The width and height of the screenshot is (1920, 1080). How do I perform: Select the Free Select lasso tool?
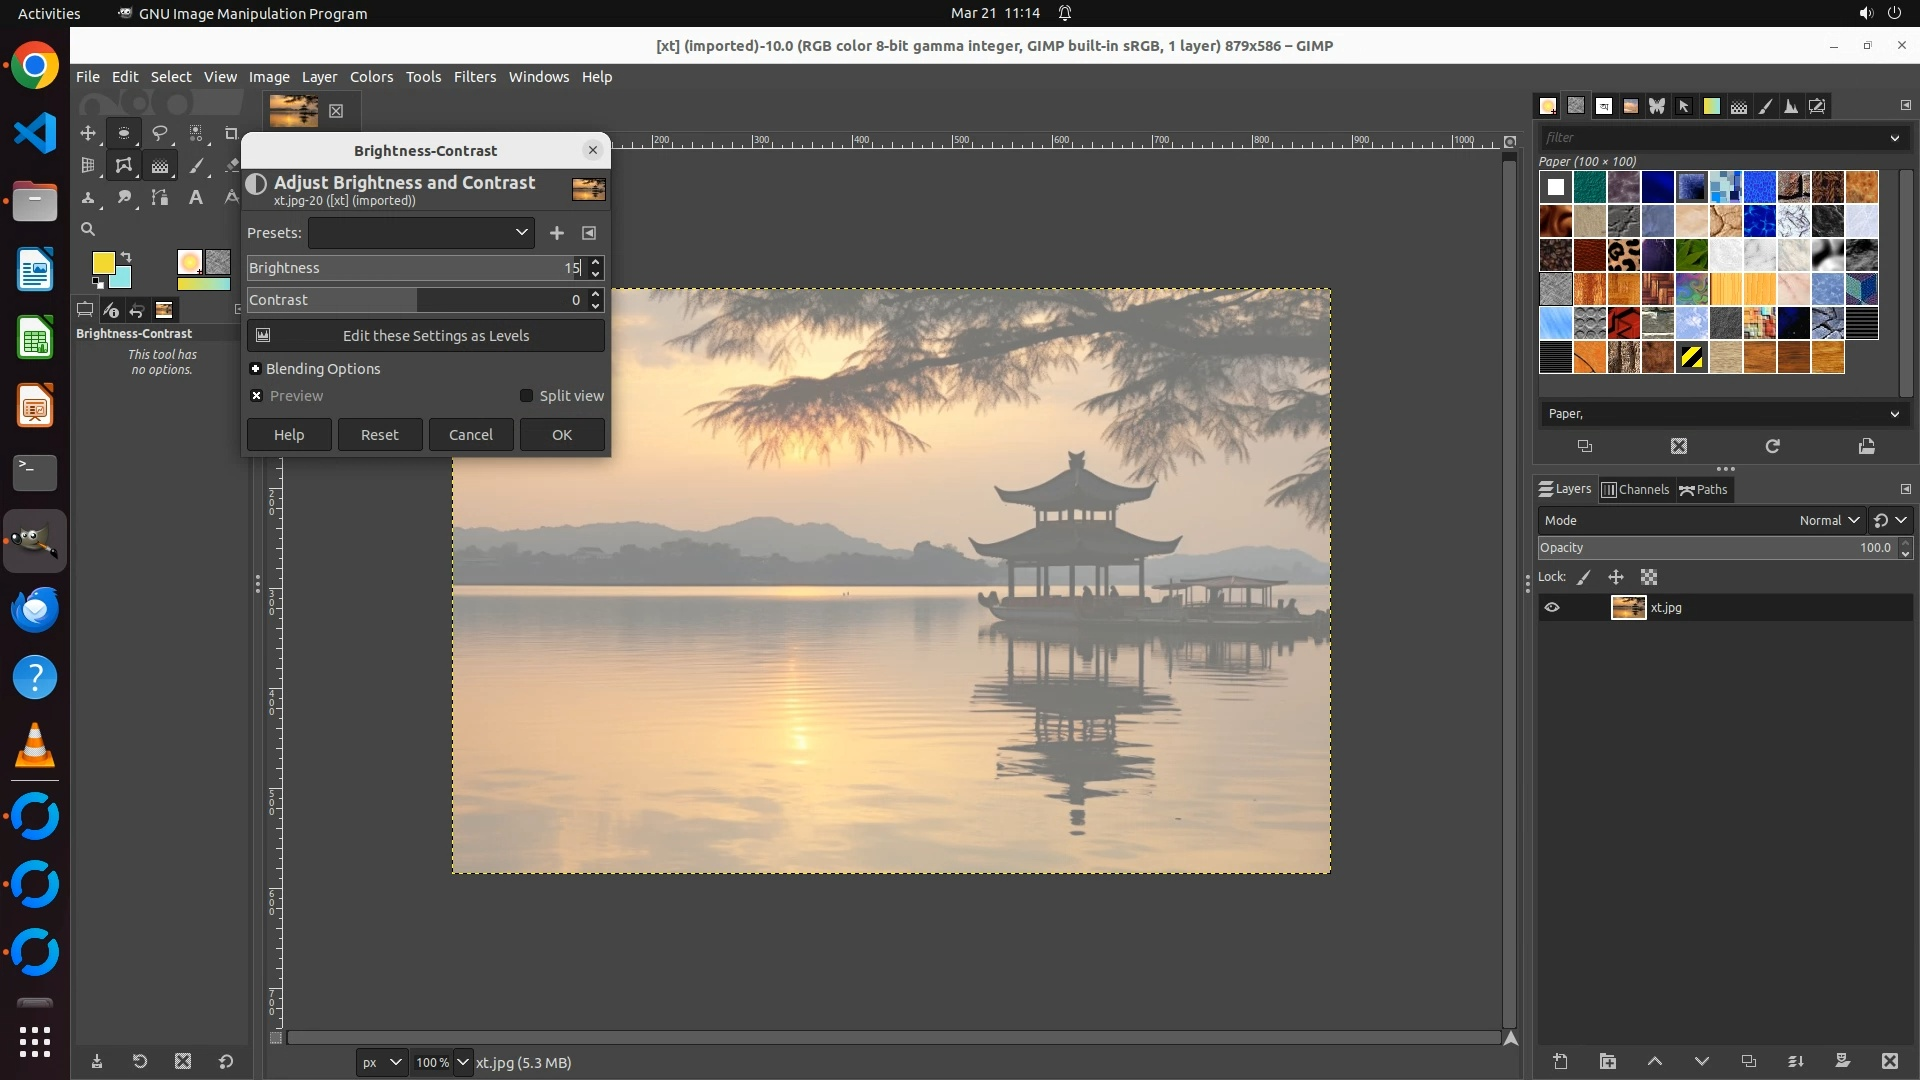click(159, 133)
